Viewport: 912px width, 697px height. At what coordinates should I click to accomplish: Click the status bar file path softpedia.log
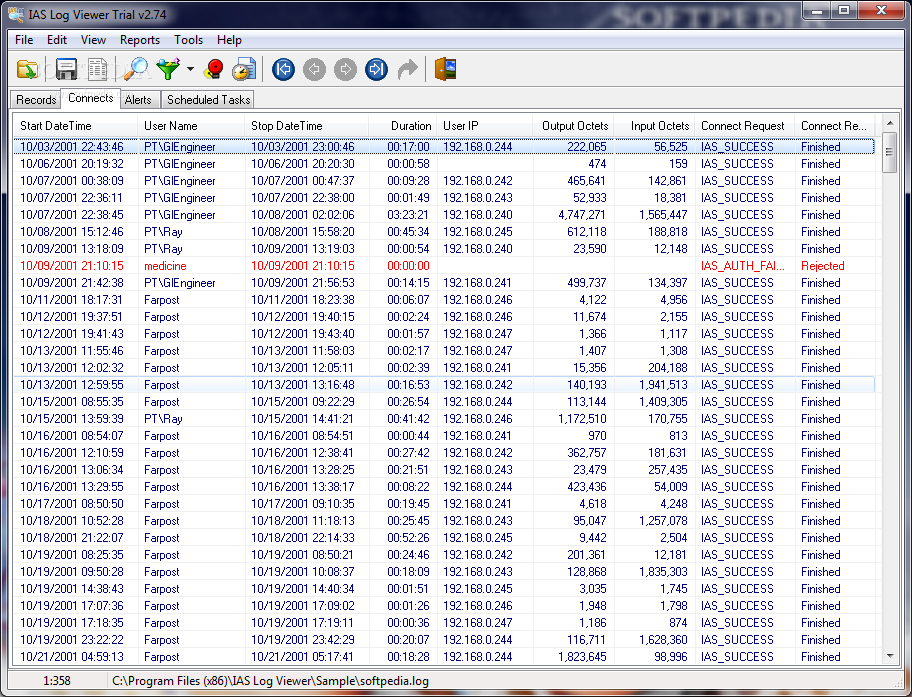tap(270, 680)
